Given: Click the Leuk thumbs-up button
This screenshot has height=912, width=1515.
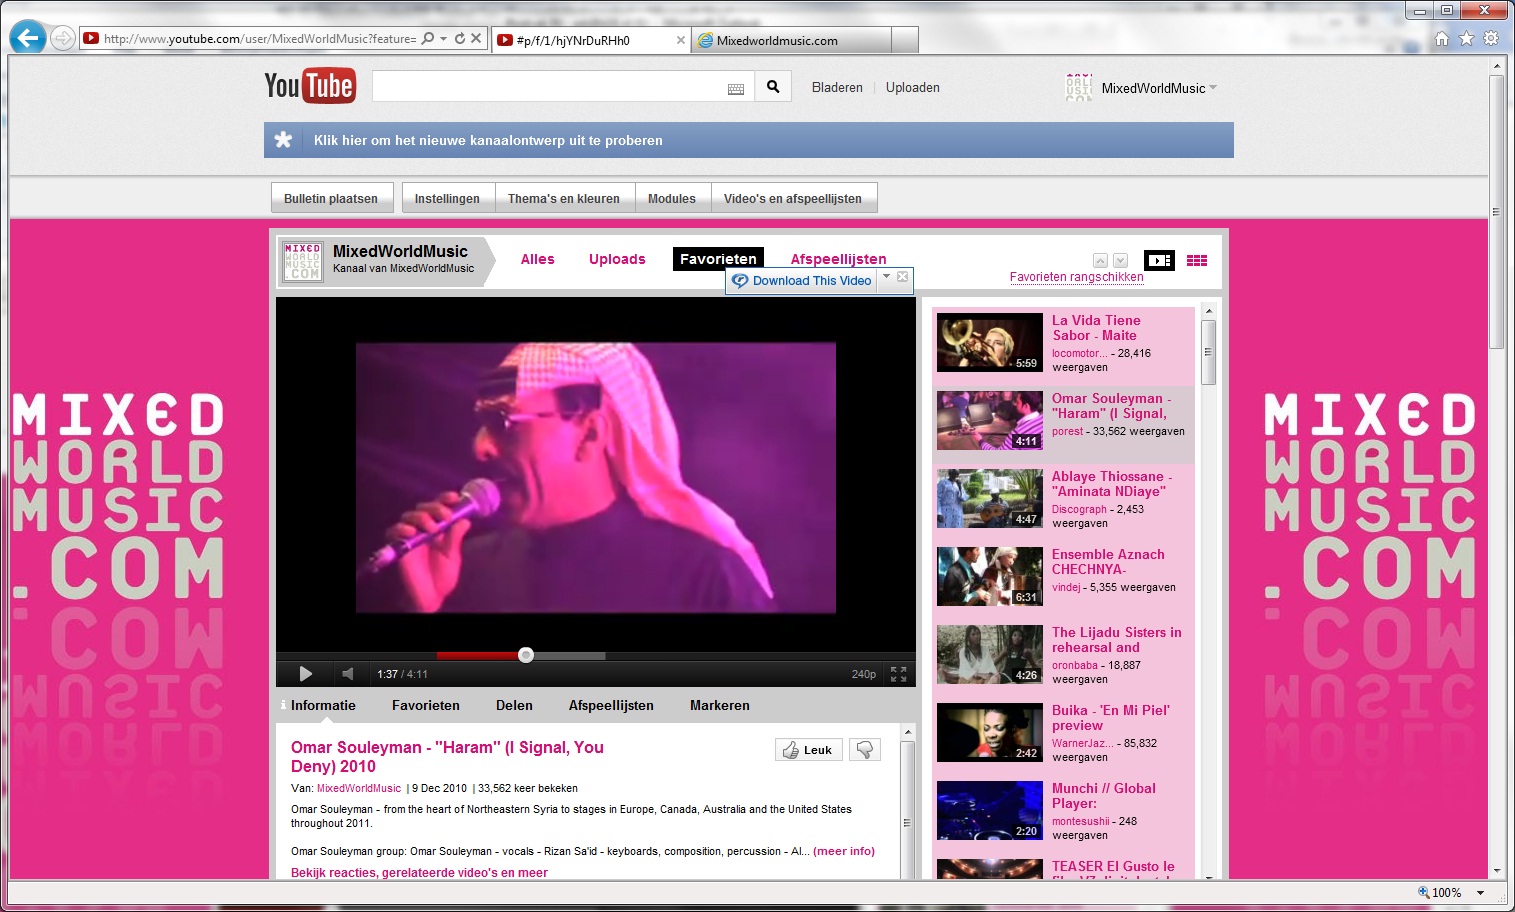Looking at the screenshot, I should coord(809,750).
